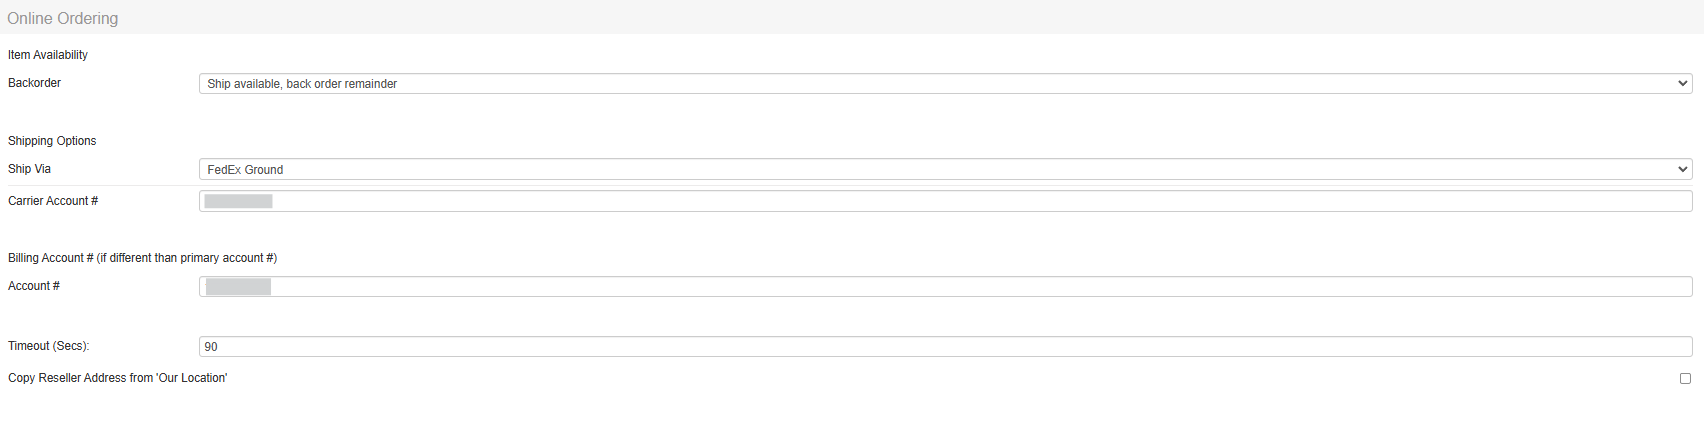Click the Timeout (Secs) label

pyautogui.click(x=49, y=346)
